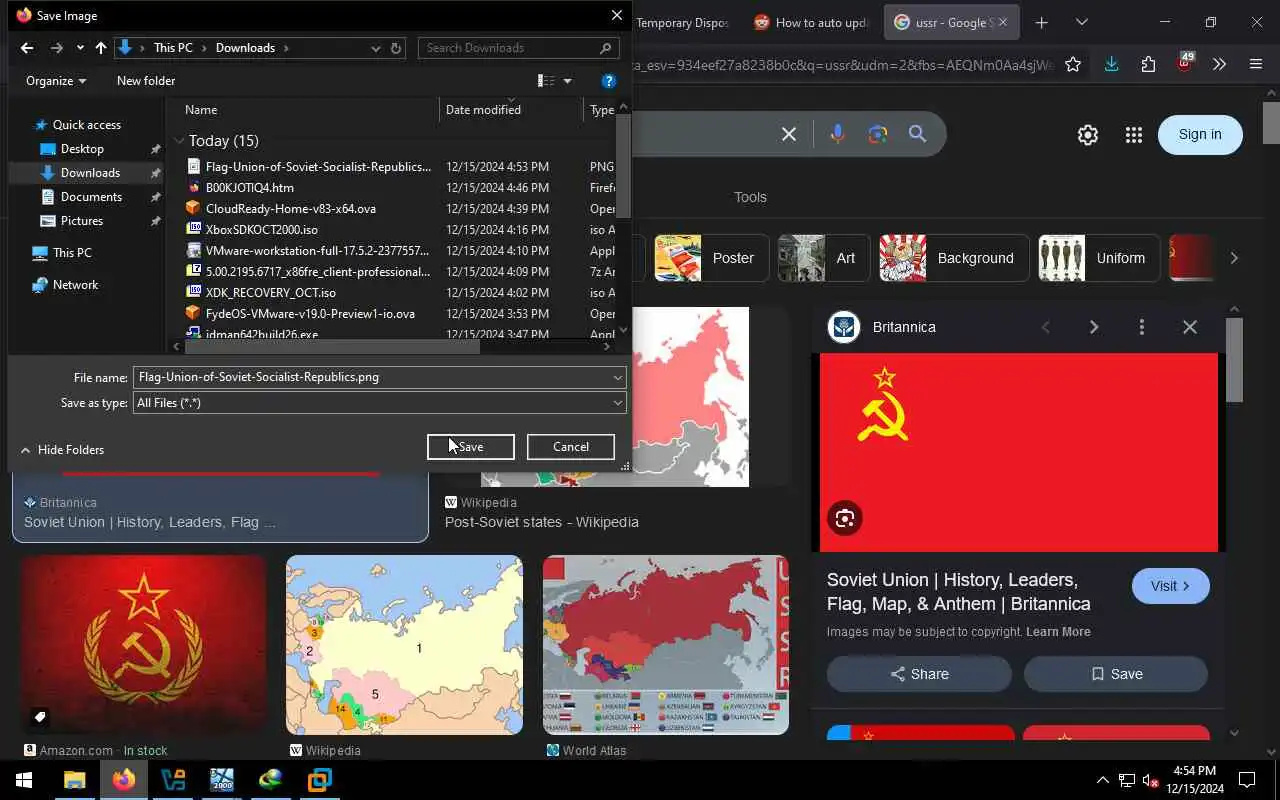Click the Search Downloads field
1280x800 pixels.
(516, 48)
